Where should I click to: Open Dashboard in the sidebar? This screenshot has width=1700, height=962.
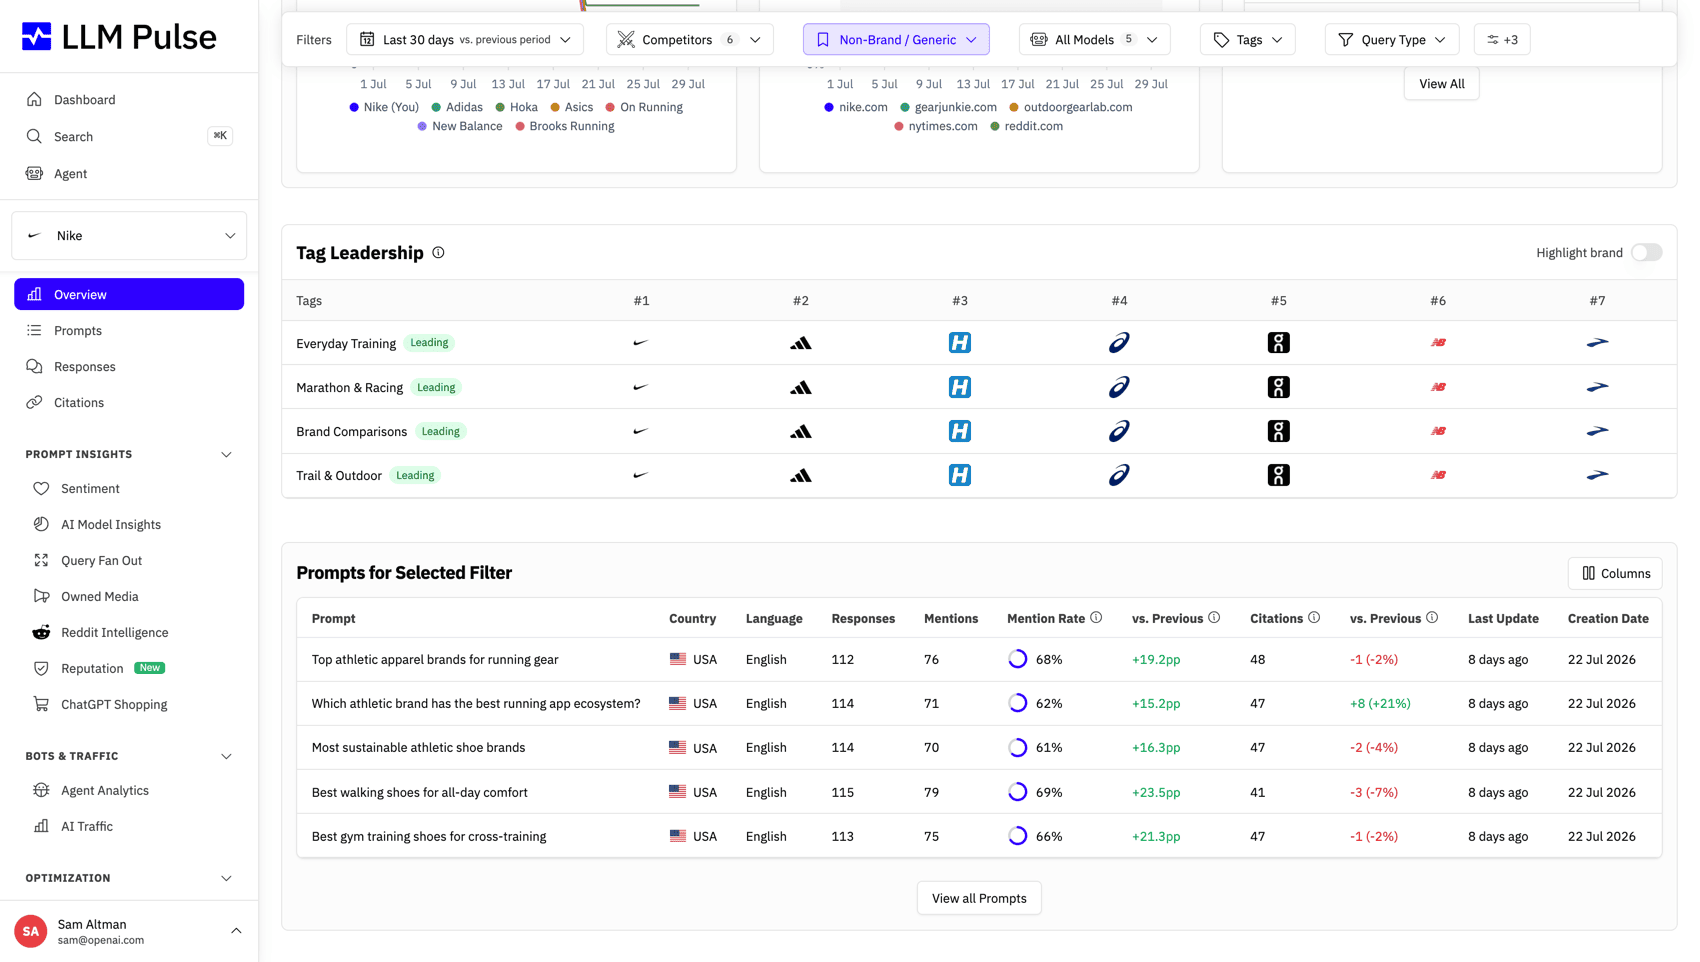[x=129, y=100]
